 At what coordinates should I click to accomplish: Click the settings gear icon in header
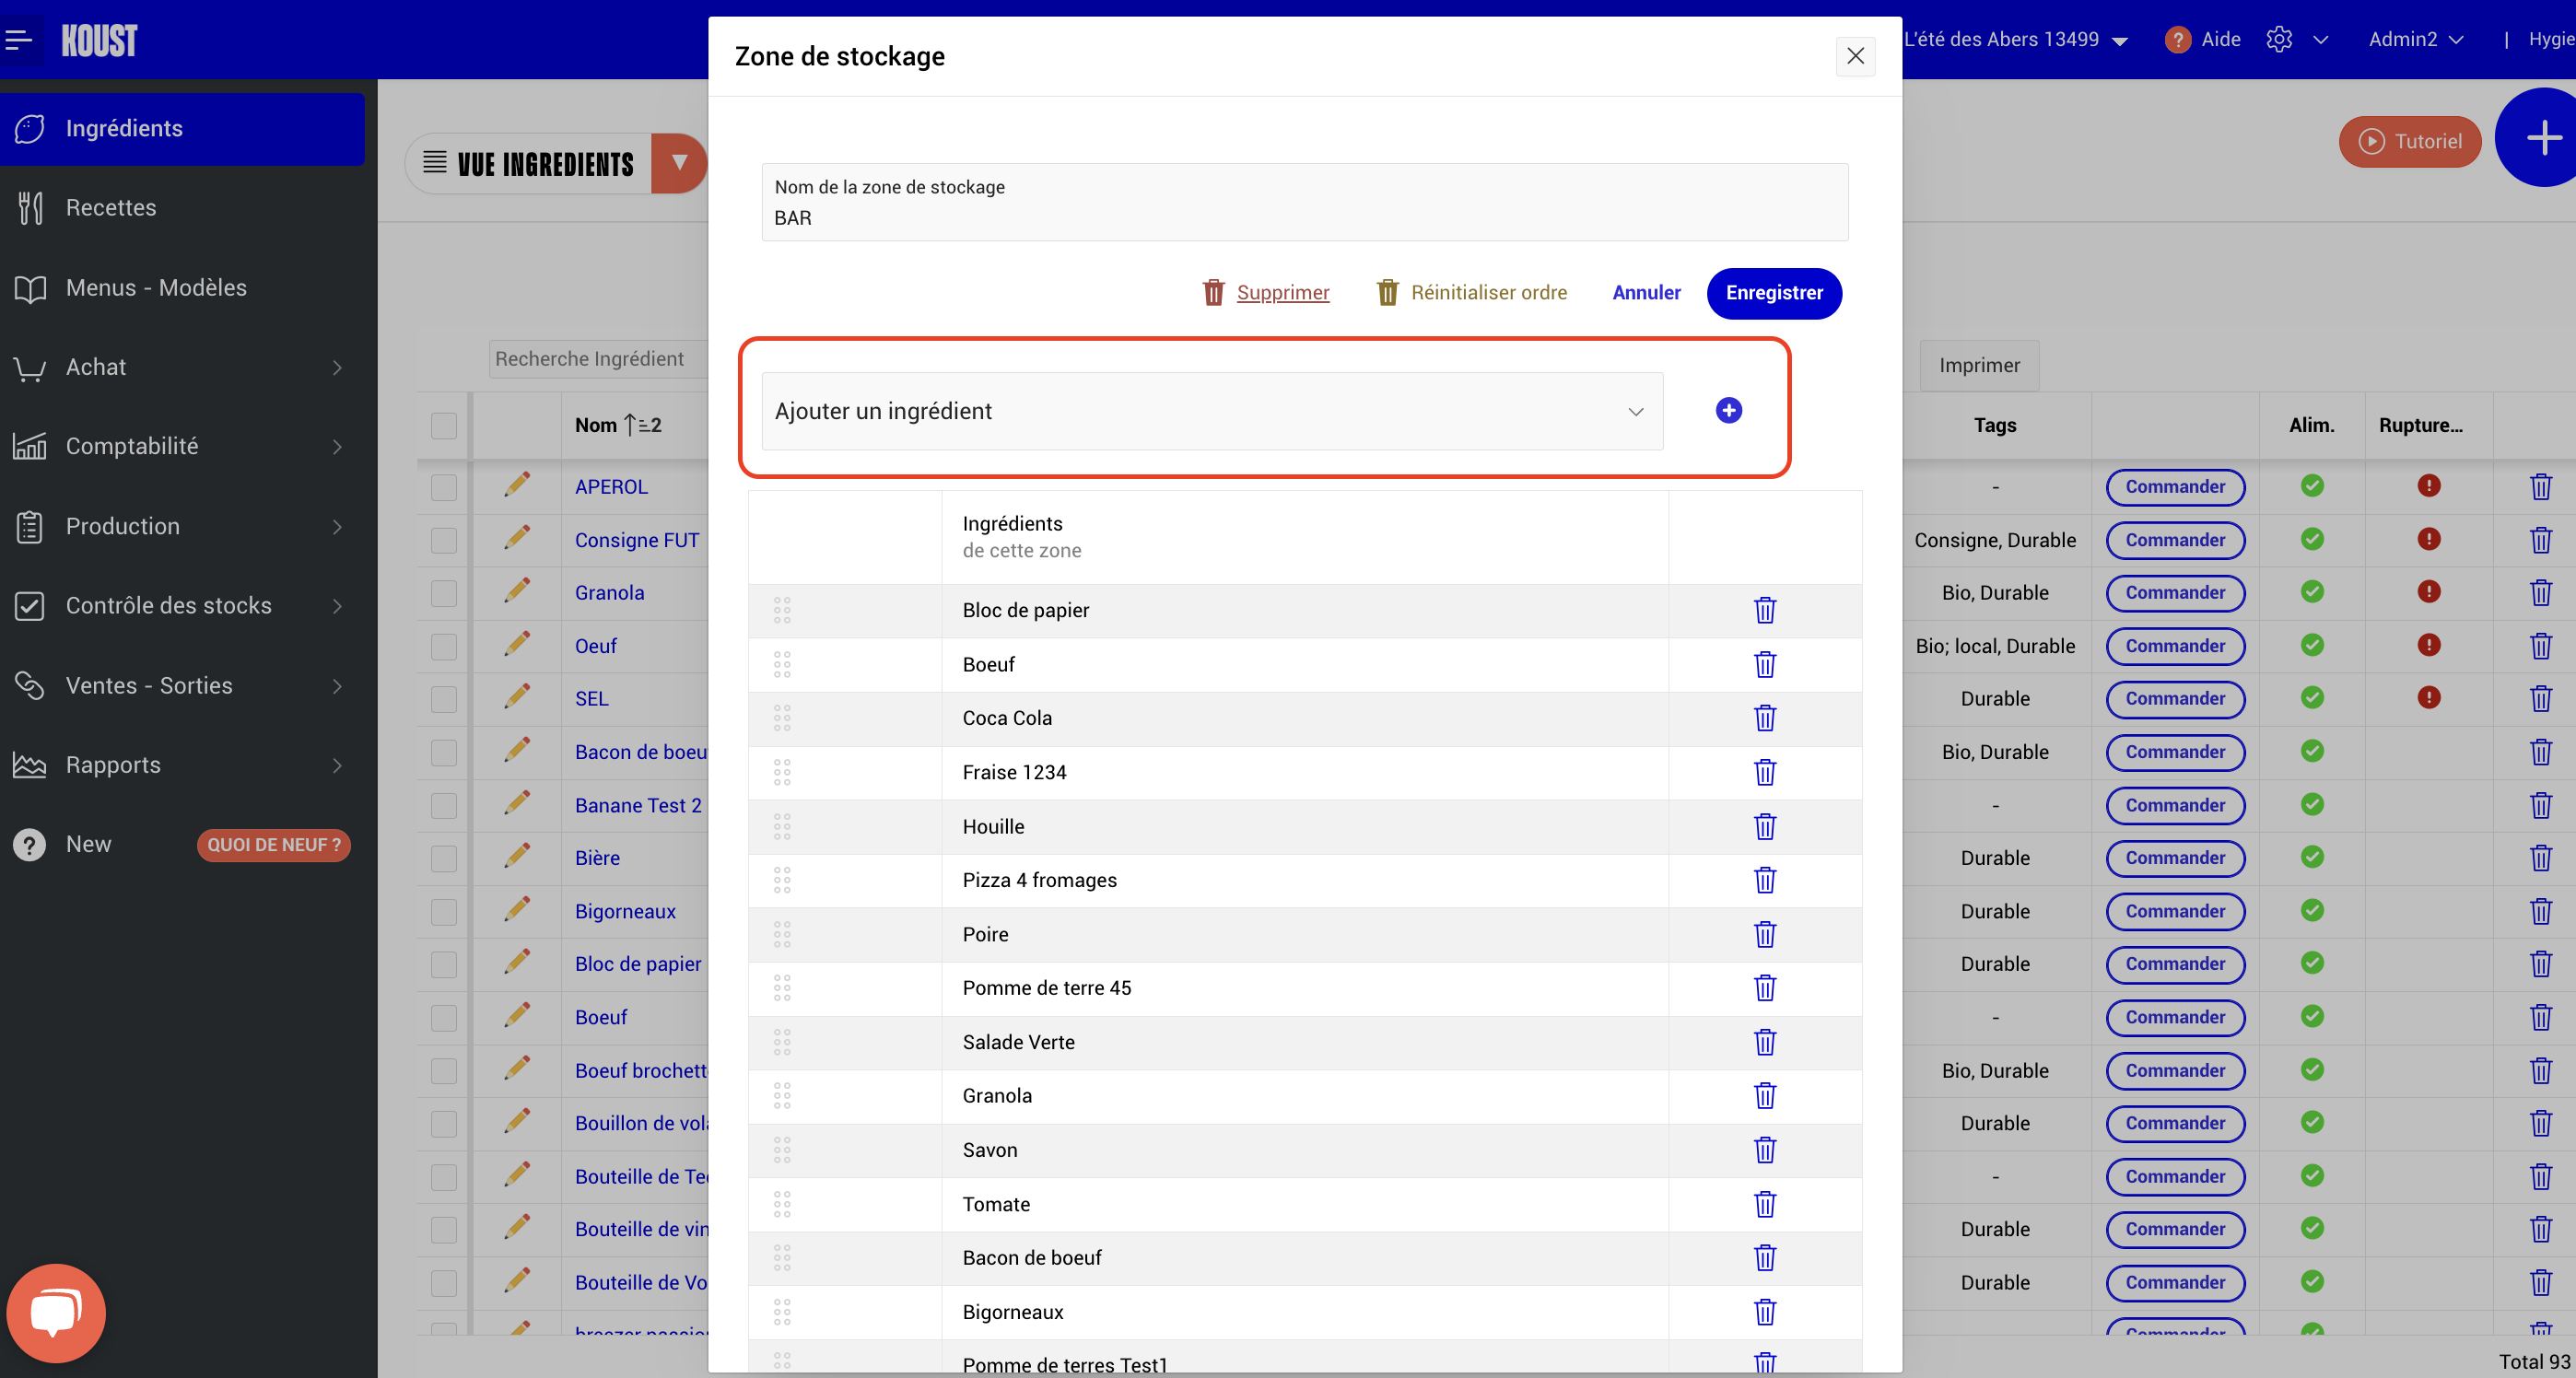coord(2279,40)
